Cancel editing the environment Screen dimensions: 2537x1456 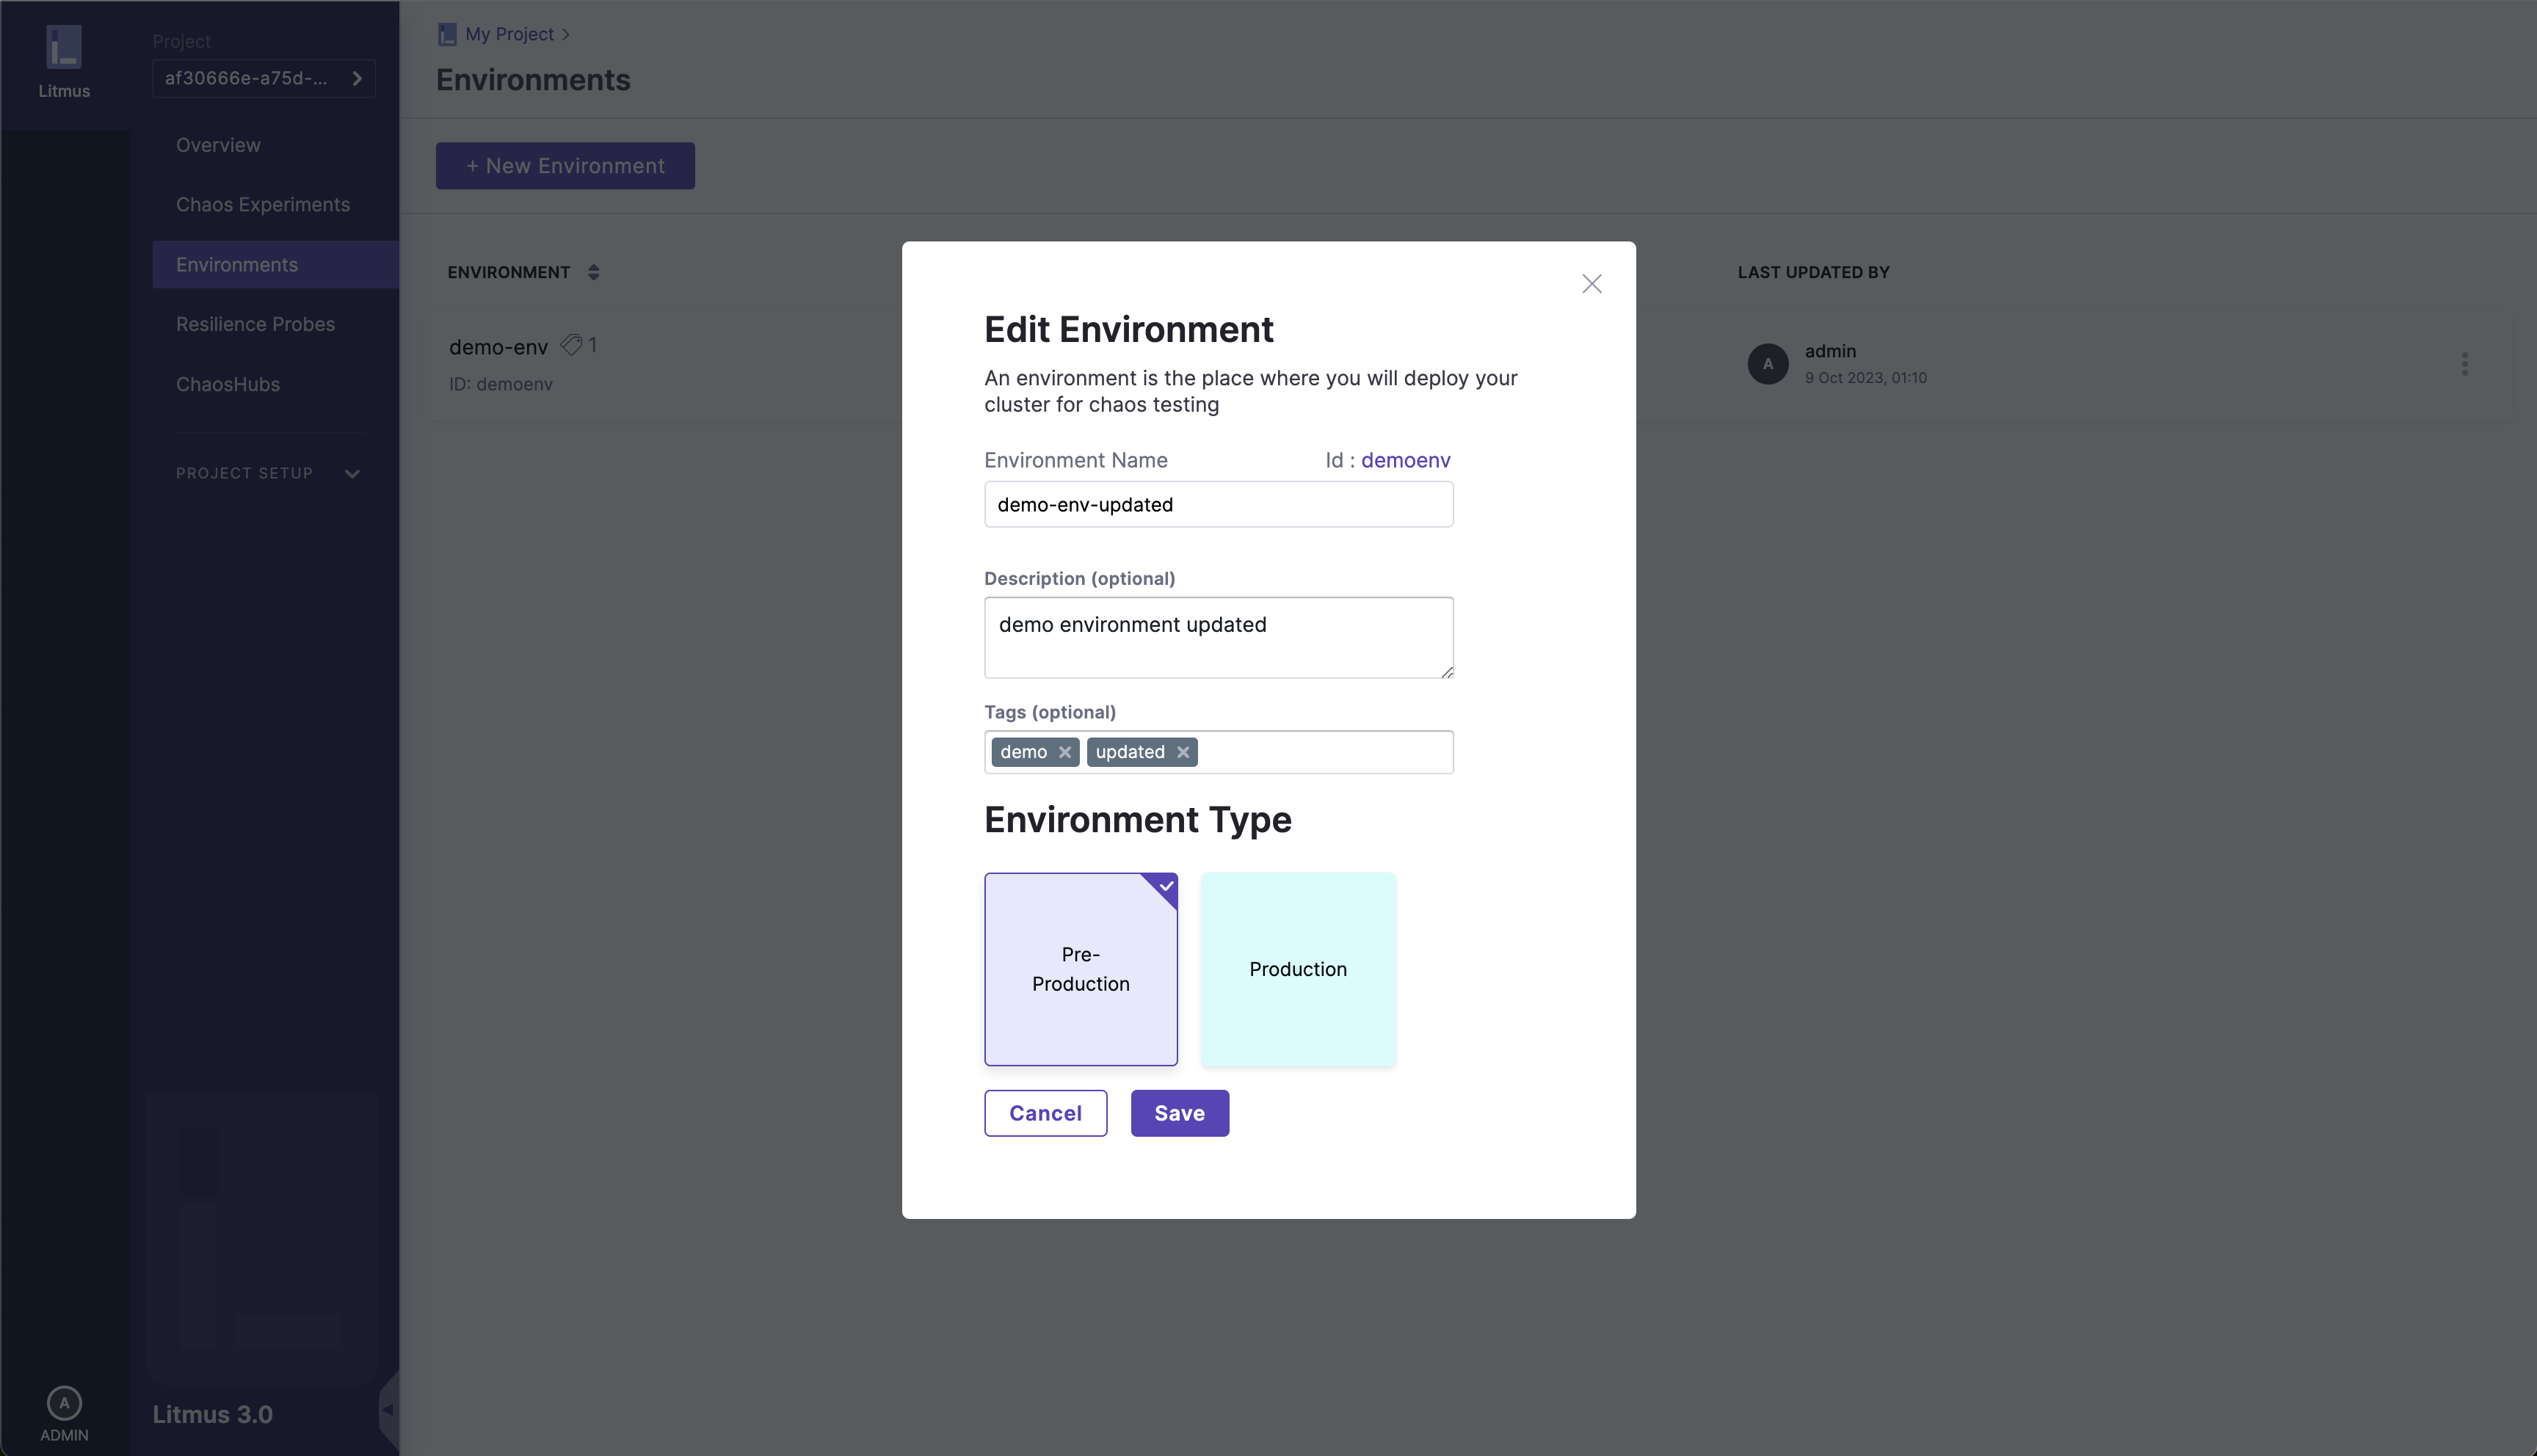point(1045,1113)
